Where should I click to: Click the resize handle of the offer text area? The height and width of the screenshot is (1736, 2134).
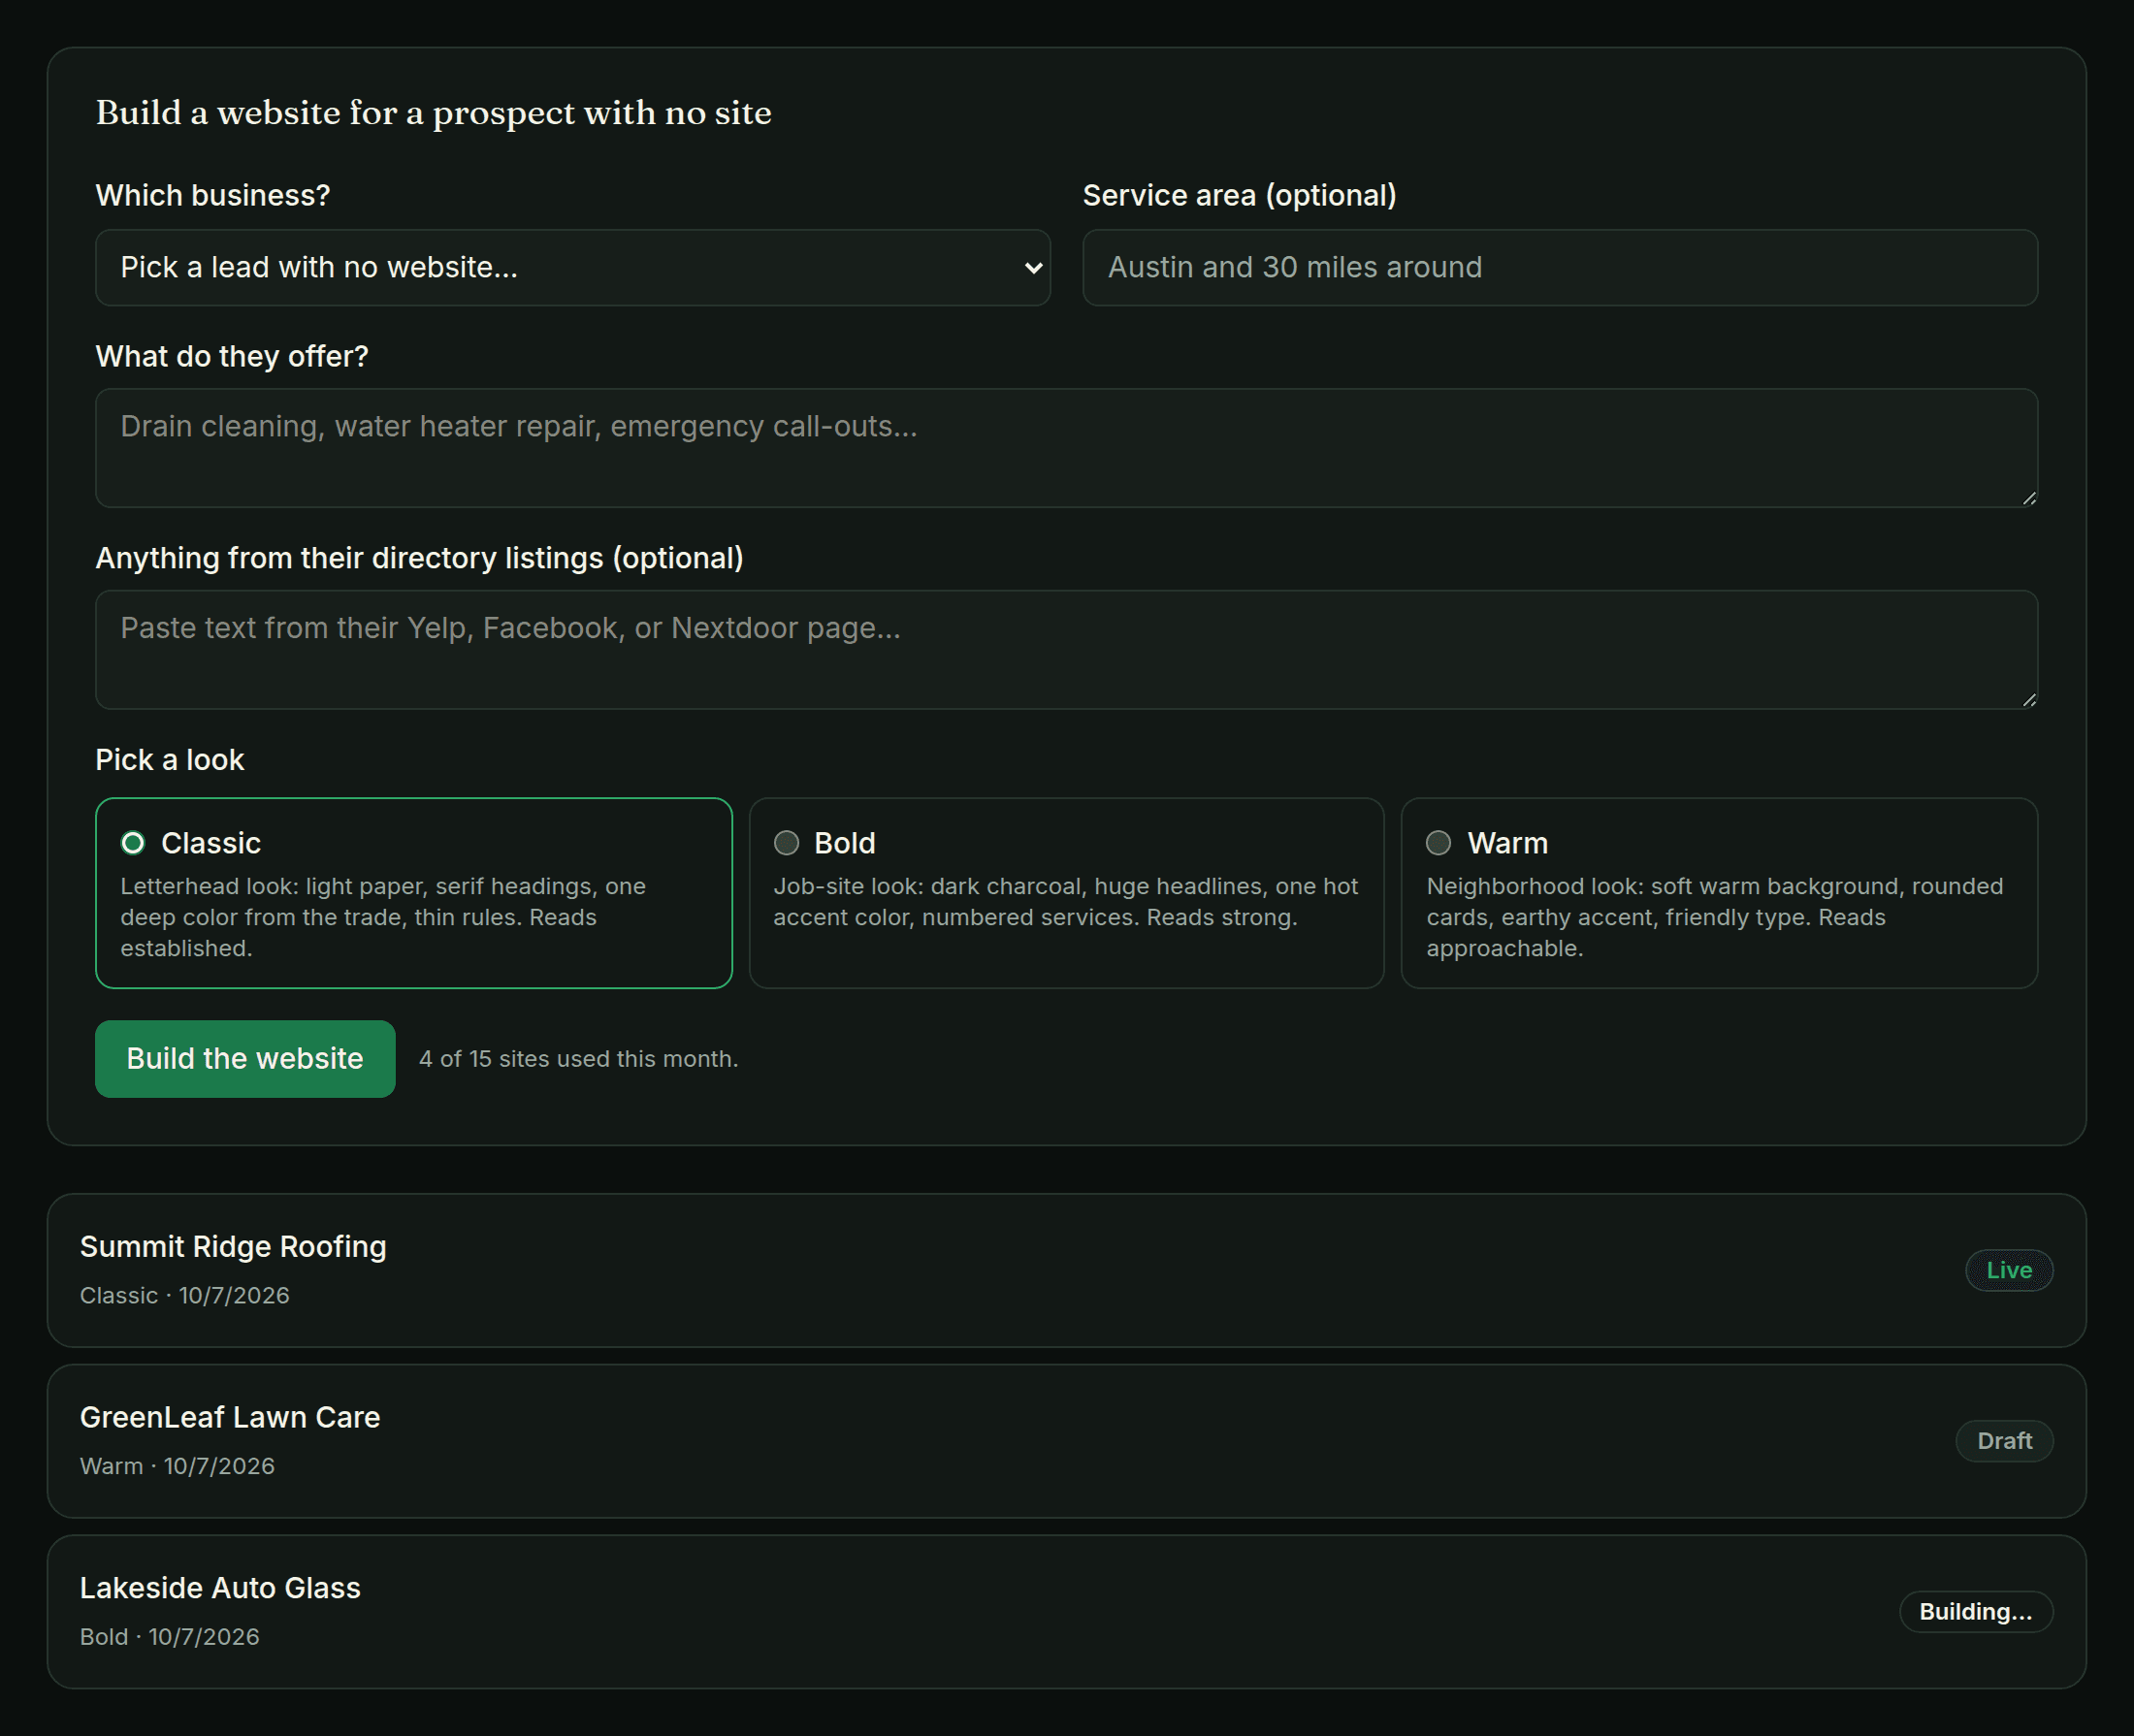pyautogui.click(x=2029, y=498)
